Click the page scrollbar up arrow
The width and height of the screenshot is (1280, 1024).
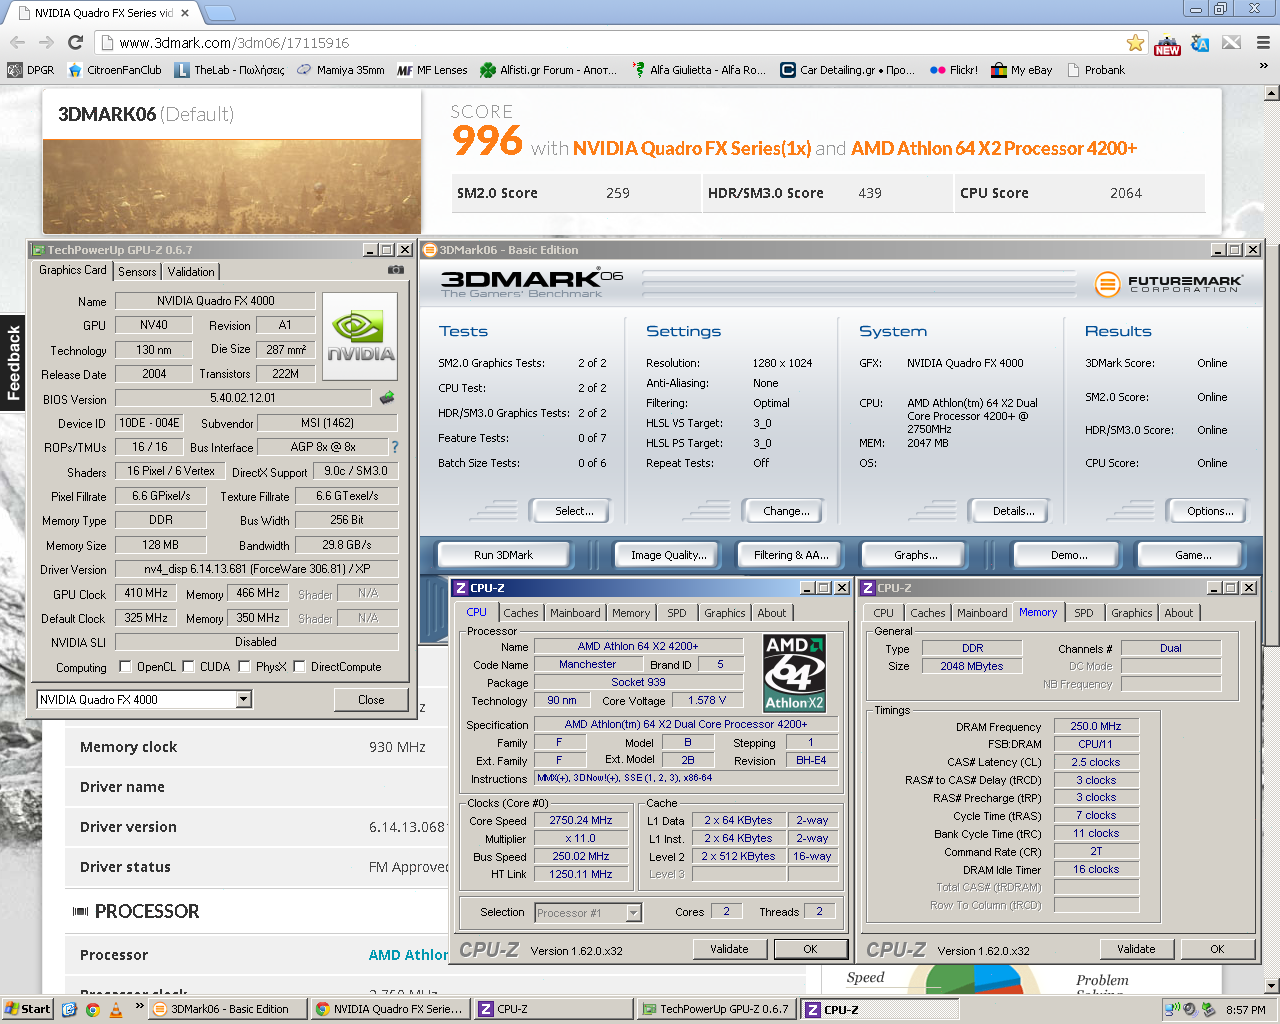1271,94
